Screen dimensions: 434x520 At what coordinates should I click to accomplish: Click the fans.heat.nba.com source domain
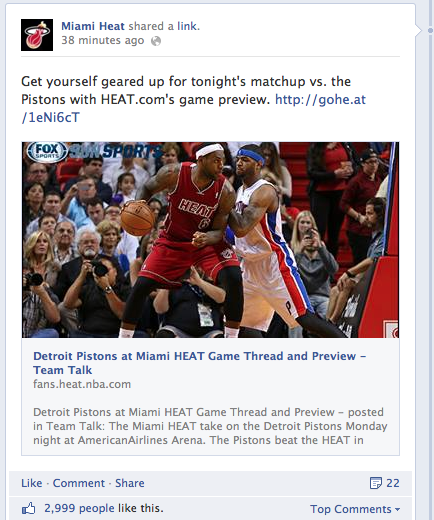[82, 384]
